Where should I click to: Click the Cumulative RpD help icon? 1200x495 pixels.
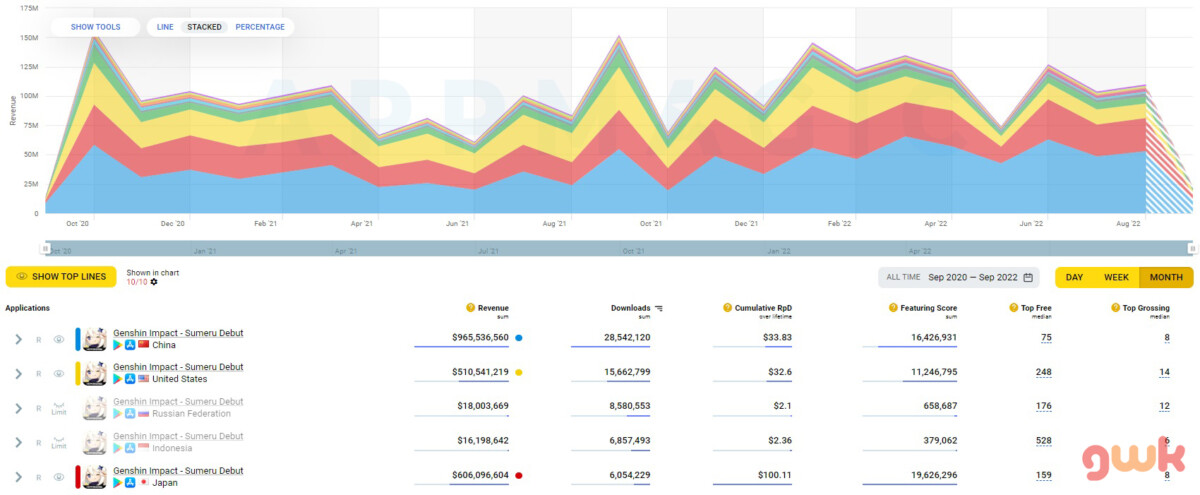(727, 308)
